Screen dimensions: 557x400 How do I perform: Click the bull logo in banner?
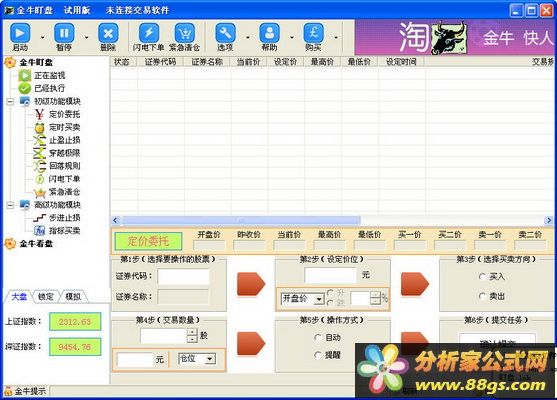coord(449,38)
